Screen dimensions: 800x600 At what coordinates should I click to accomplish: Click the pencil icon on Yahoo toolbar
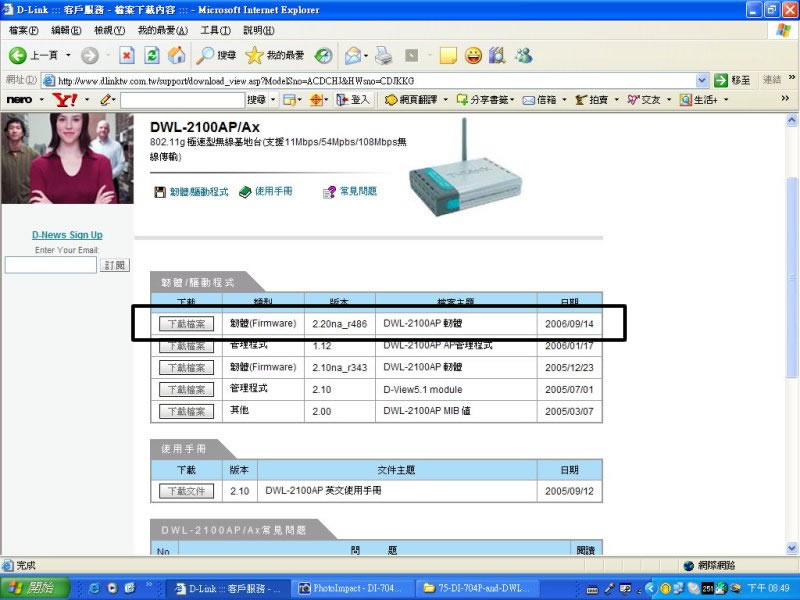click(106, 99)
